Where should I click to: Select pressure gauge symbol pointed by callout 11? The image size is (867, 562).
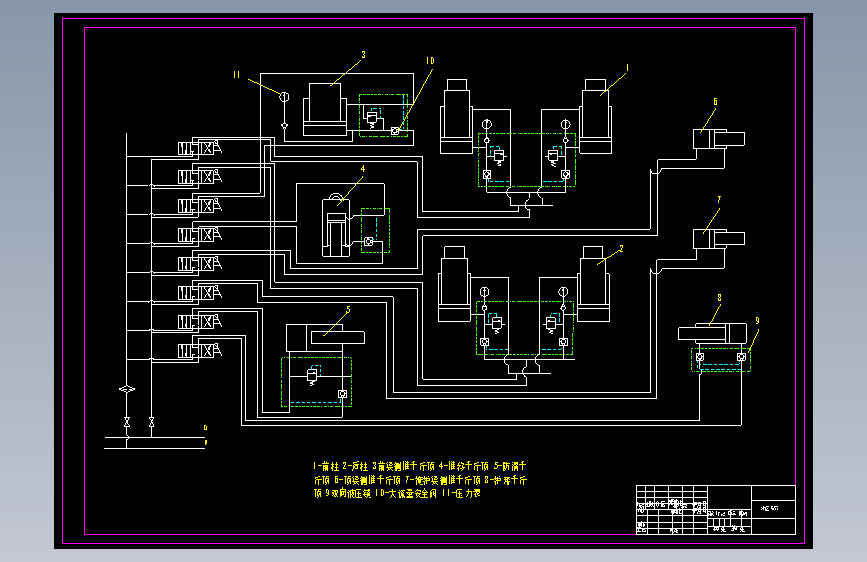point(284,97)
